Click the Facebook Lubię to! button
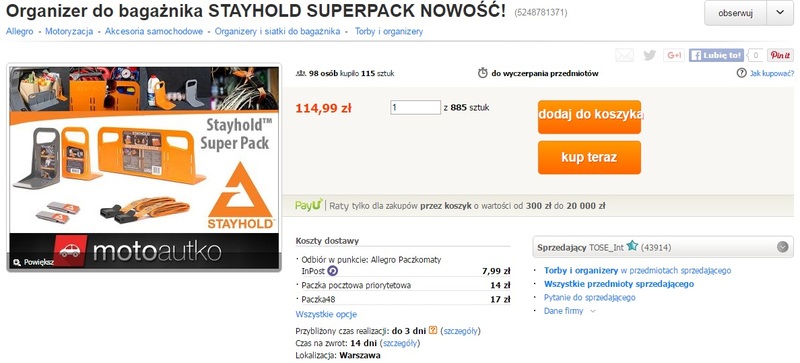Screen dimensions: 800x363 (x=716, y=55)
